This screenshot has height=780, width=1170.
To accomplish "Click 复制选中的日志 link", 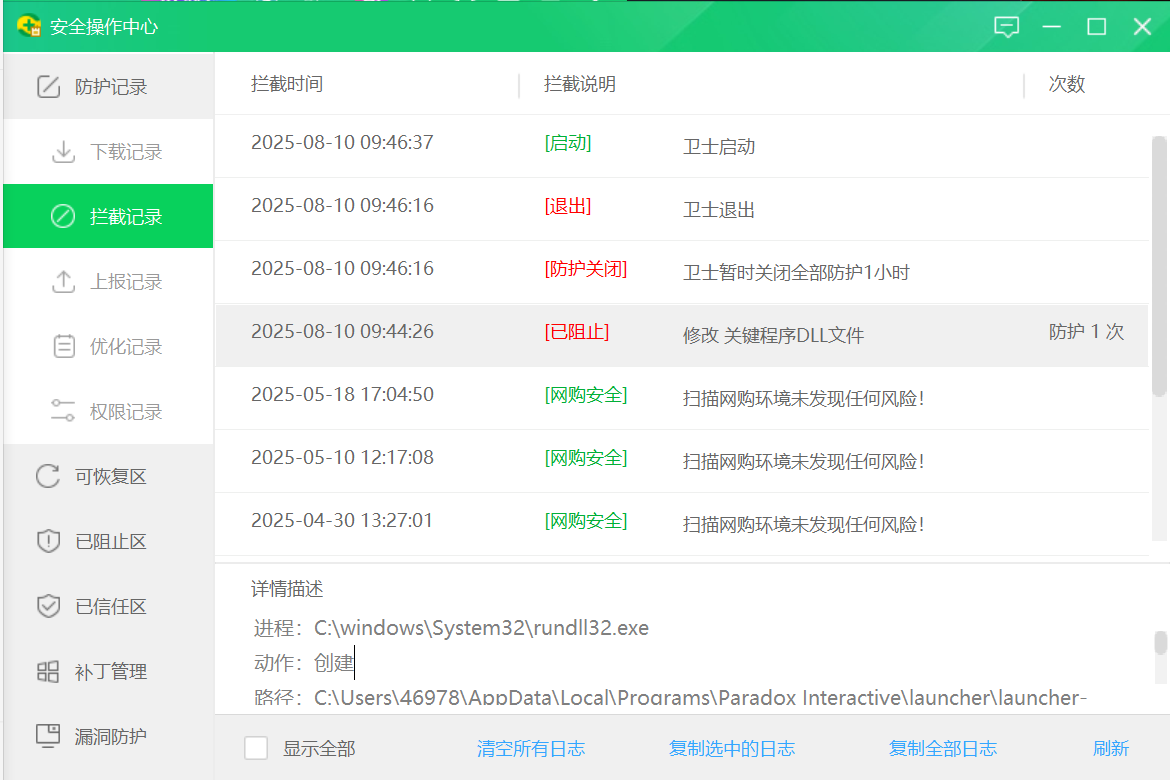I will 732,748.
